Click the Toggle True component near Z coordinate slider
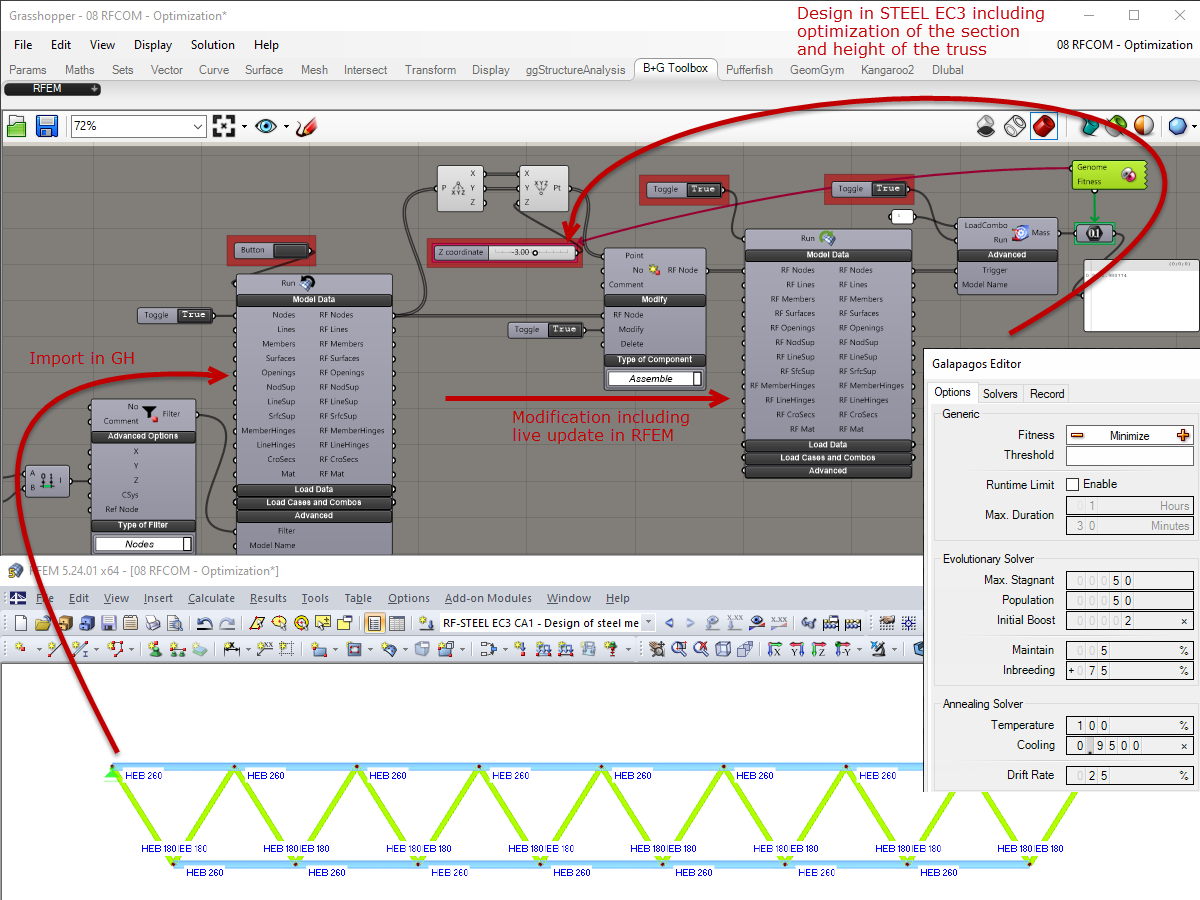 point(546,329)
